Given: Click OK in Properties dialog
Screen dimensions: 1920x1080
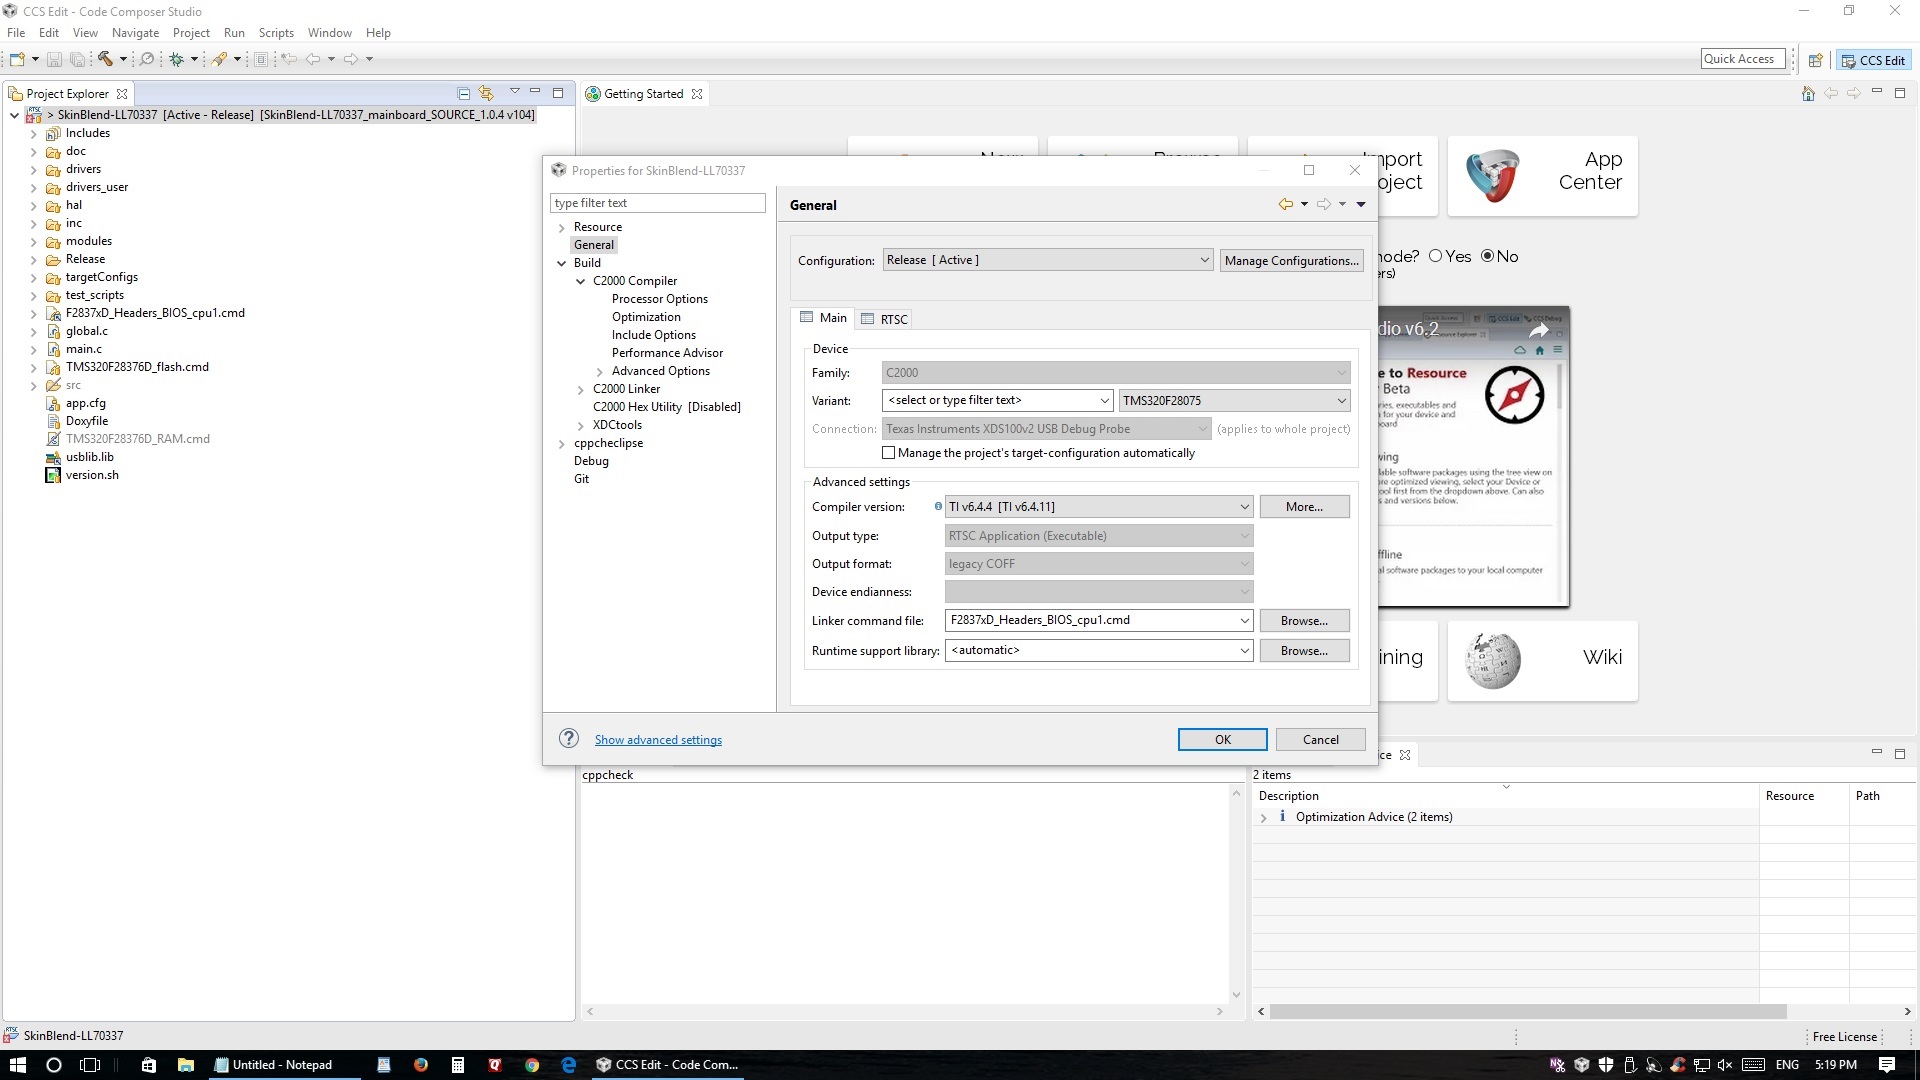Looking at the screenshot, I should tap(1222, 739).
